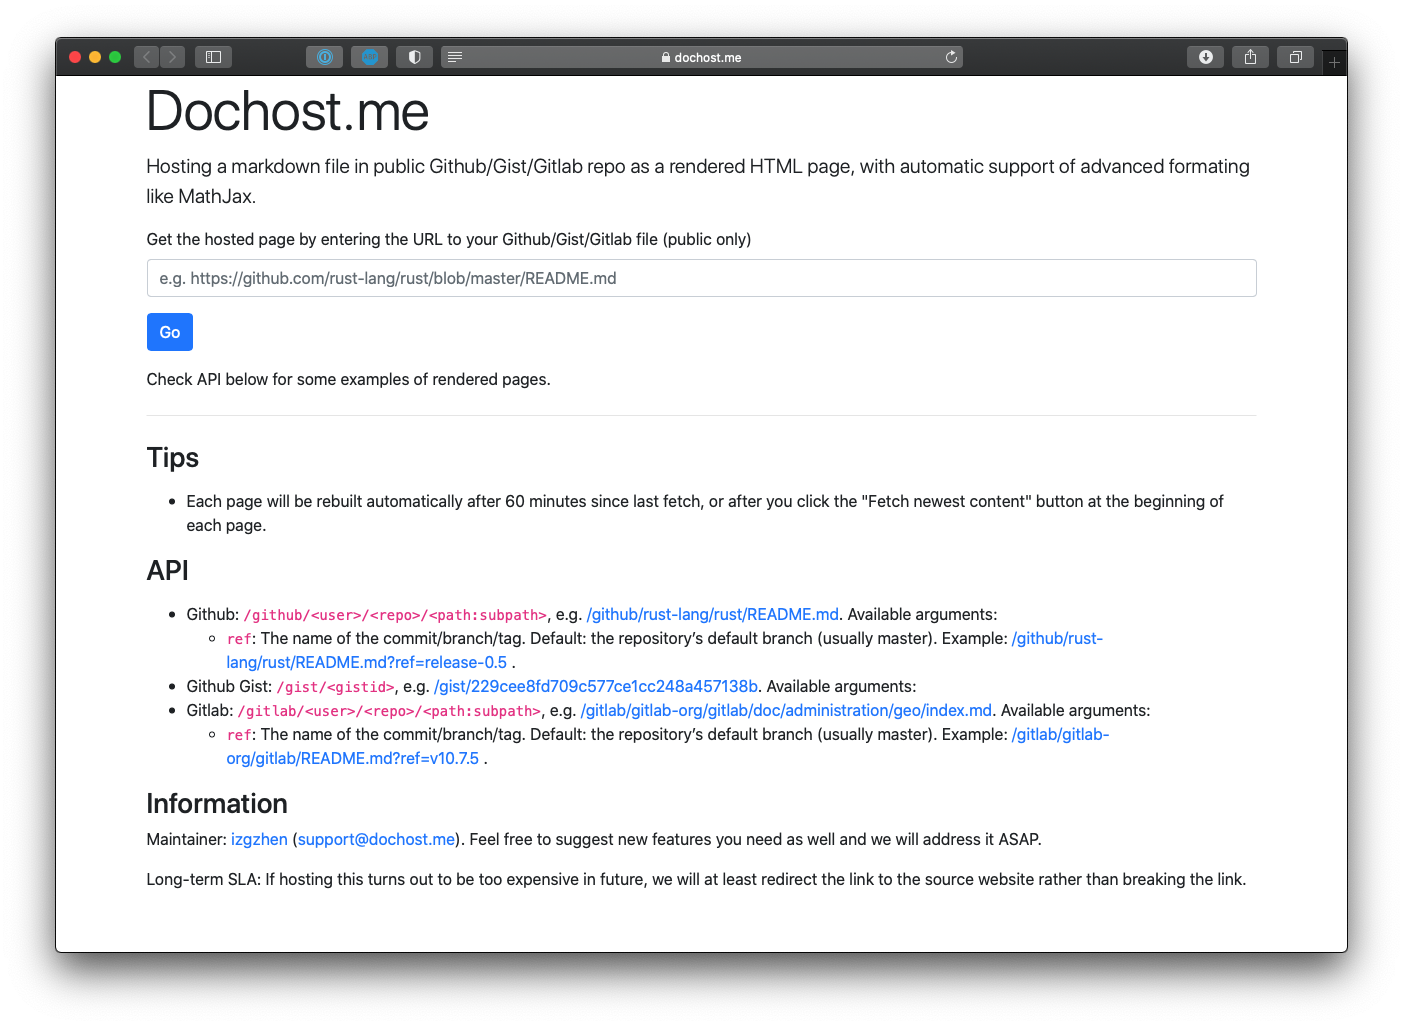
Task: Click the /gist/<gistid> code text
Action: tap(336, 687)
